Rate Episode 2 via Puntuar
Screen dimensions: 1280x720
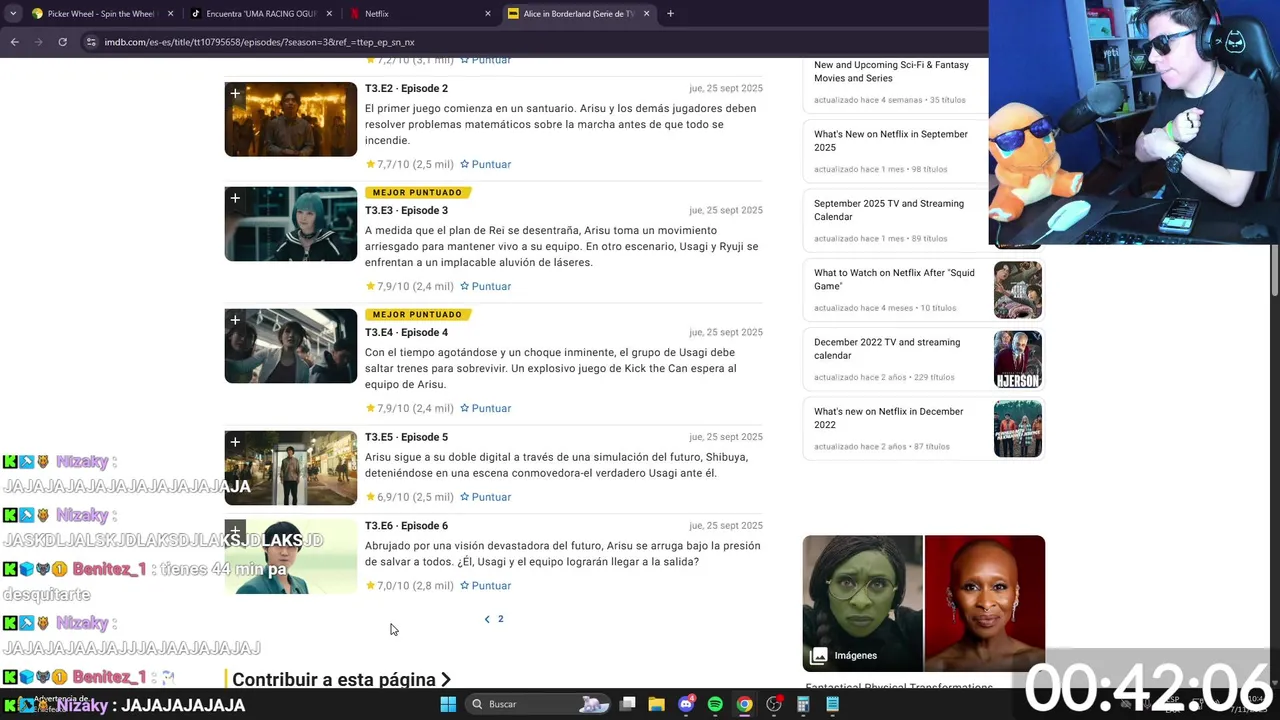[x=485, y=164]
